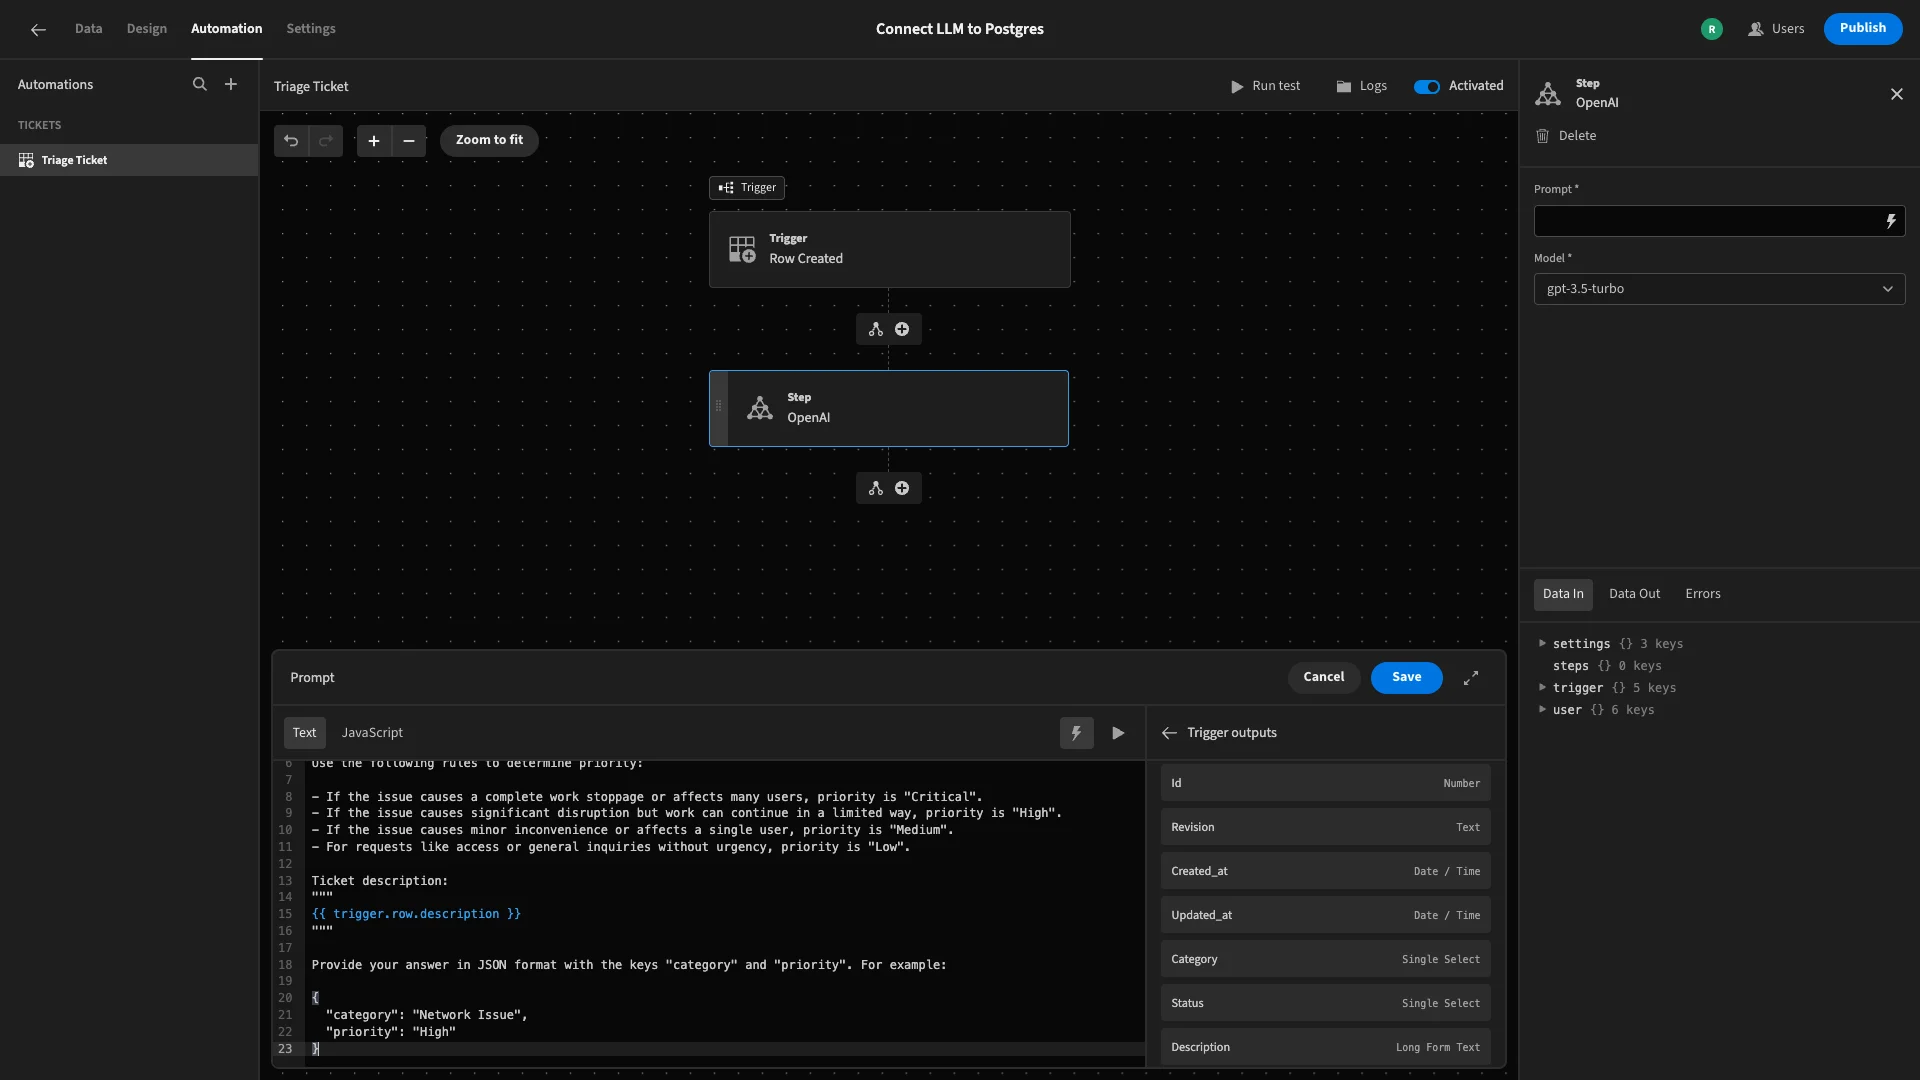Add a step after the OpenAI step

point(902,488)
